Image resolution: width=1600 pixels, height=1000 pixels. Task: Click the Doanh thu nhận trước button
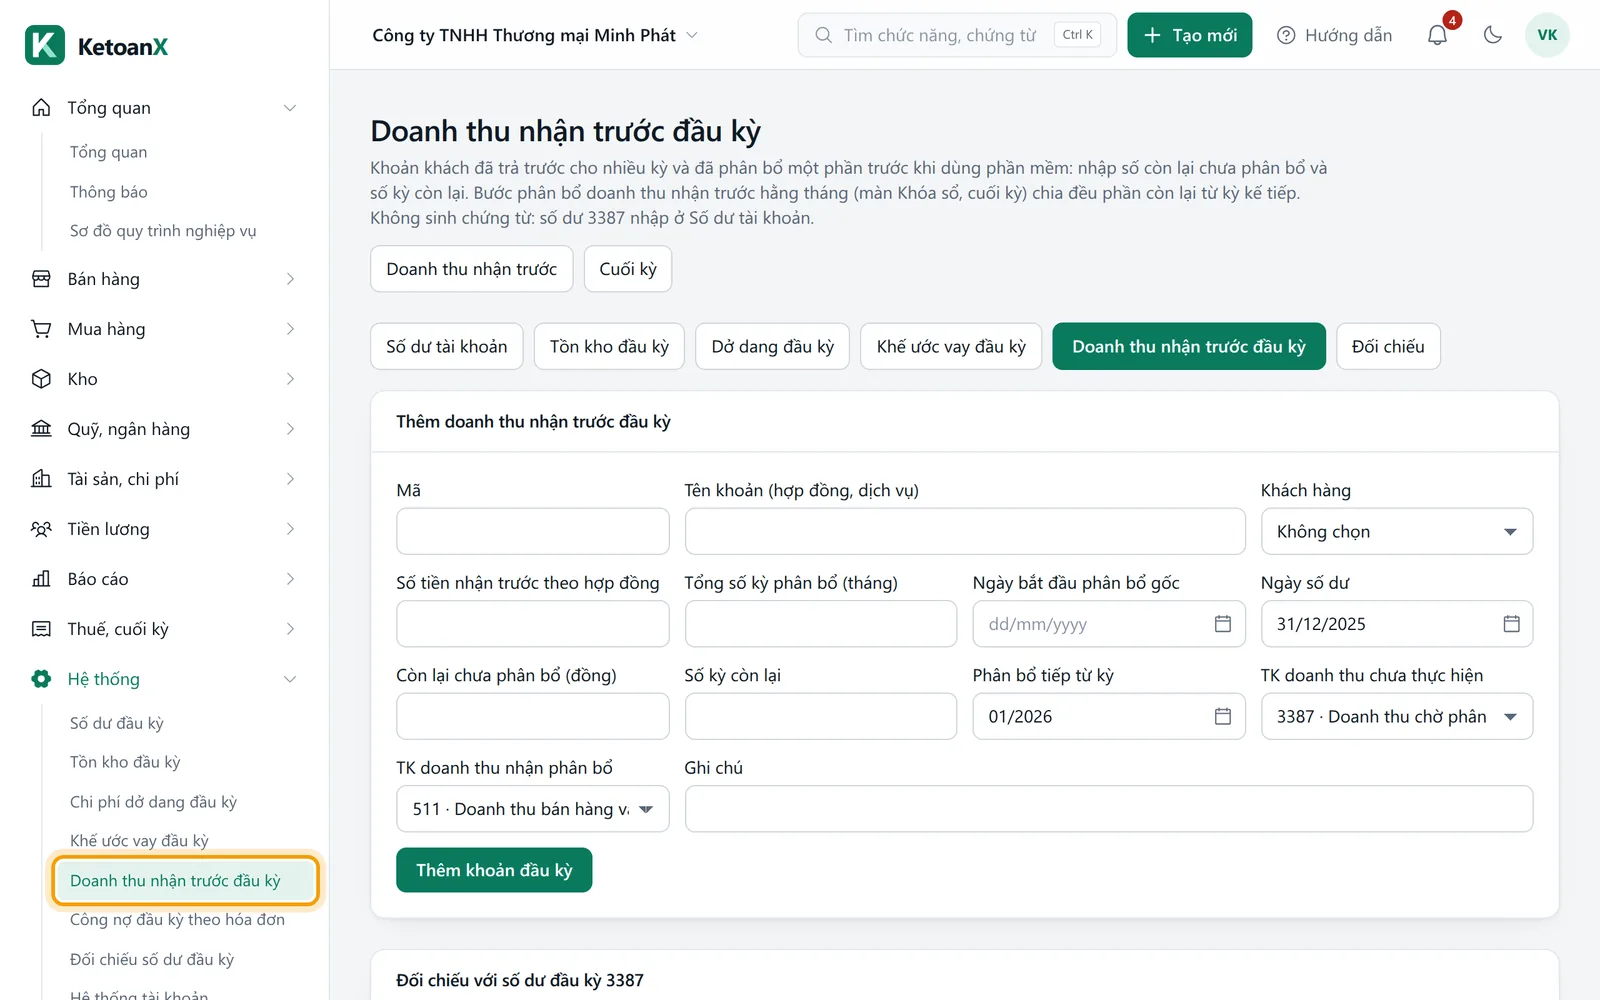[472, 269]
